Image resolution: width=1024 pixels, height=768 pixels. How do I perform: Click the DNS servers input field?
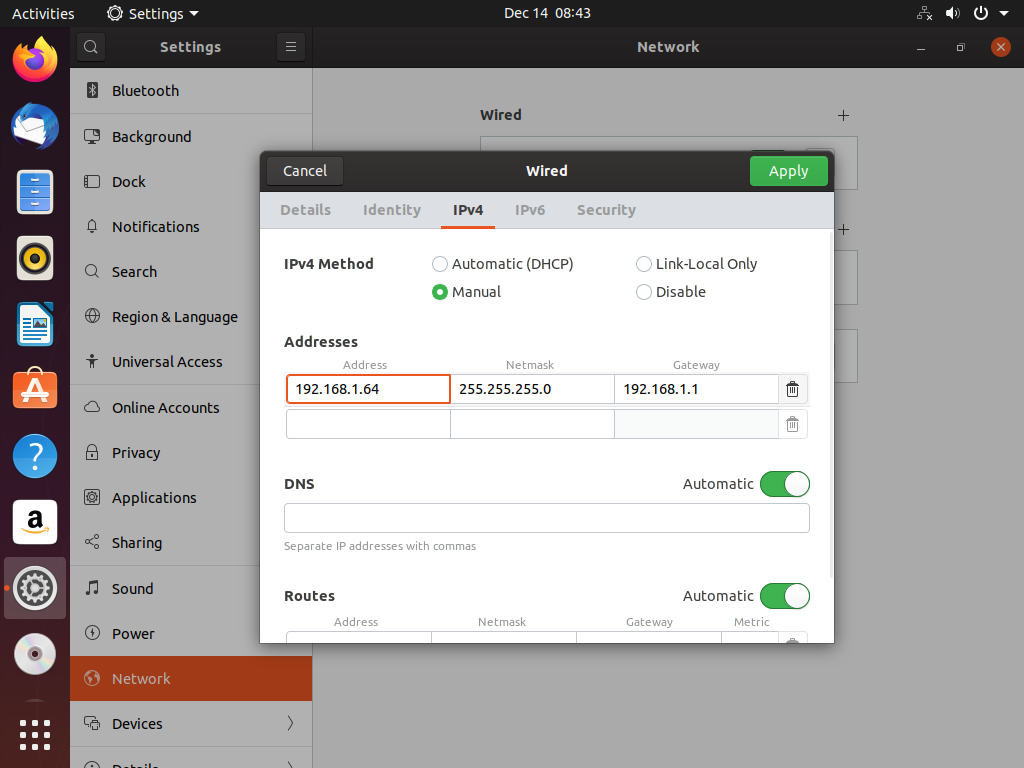point(546,518)
